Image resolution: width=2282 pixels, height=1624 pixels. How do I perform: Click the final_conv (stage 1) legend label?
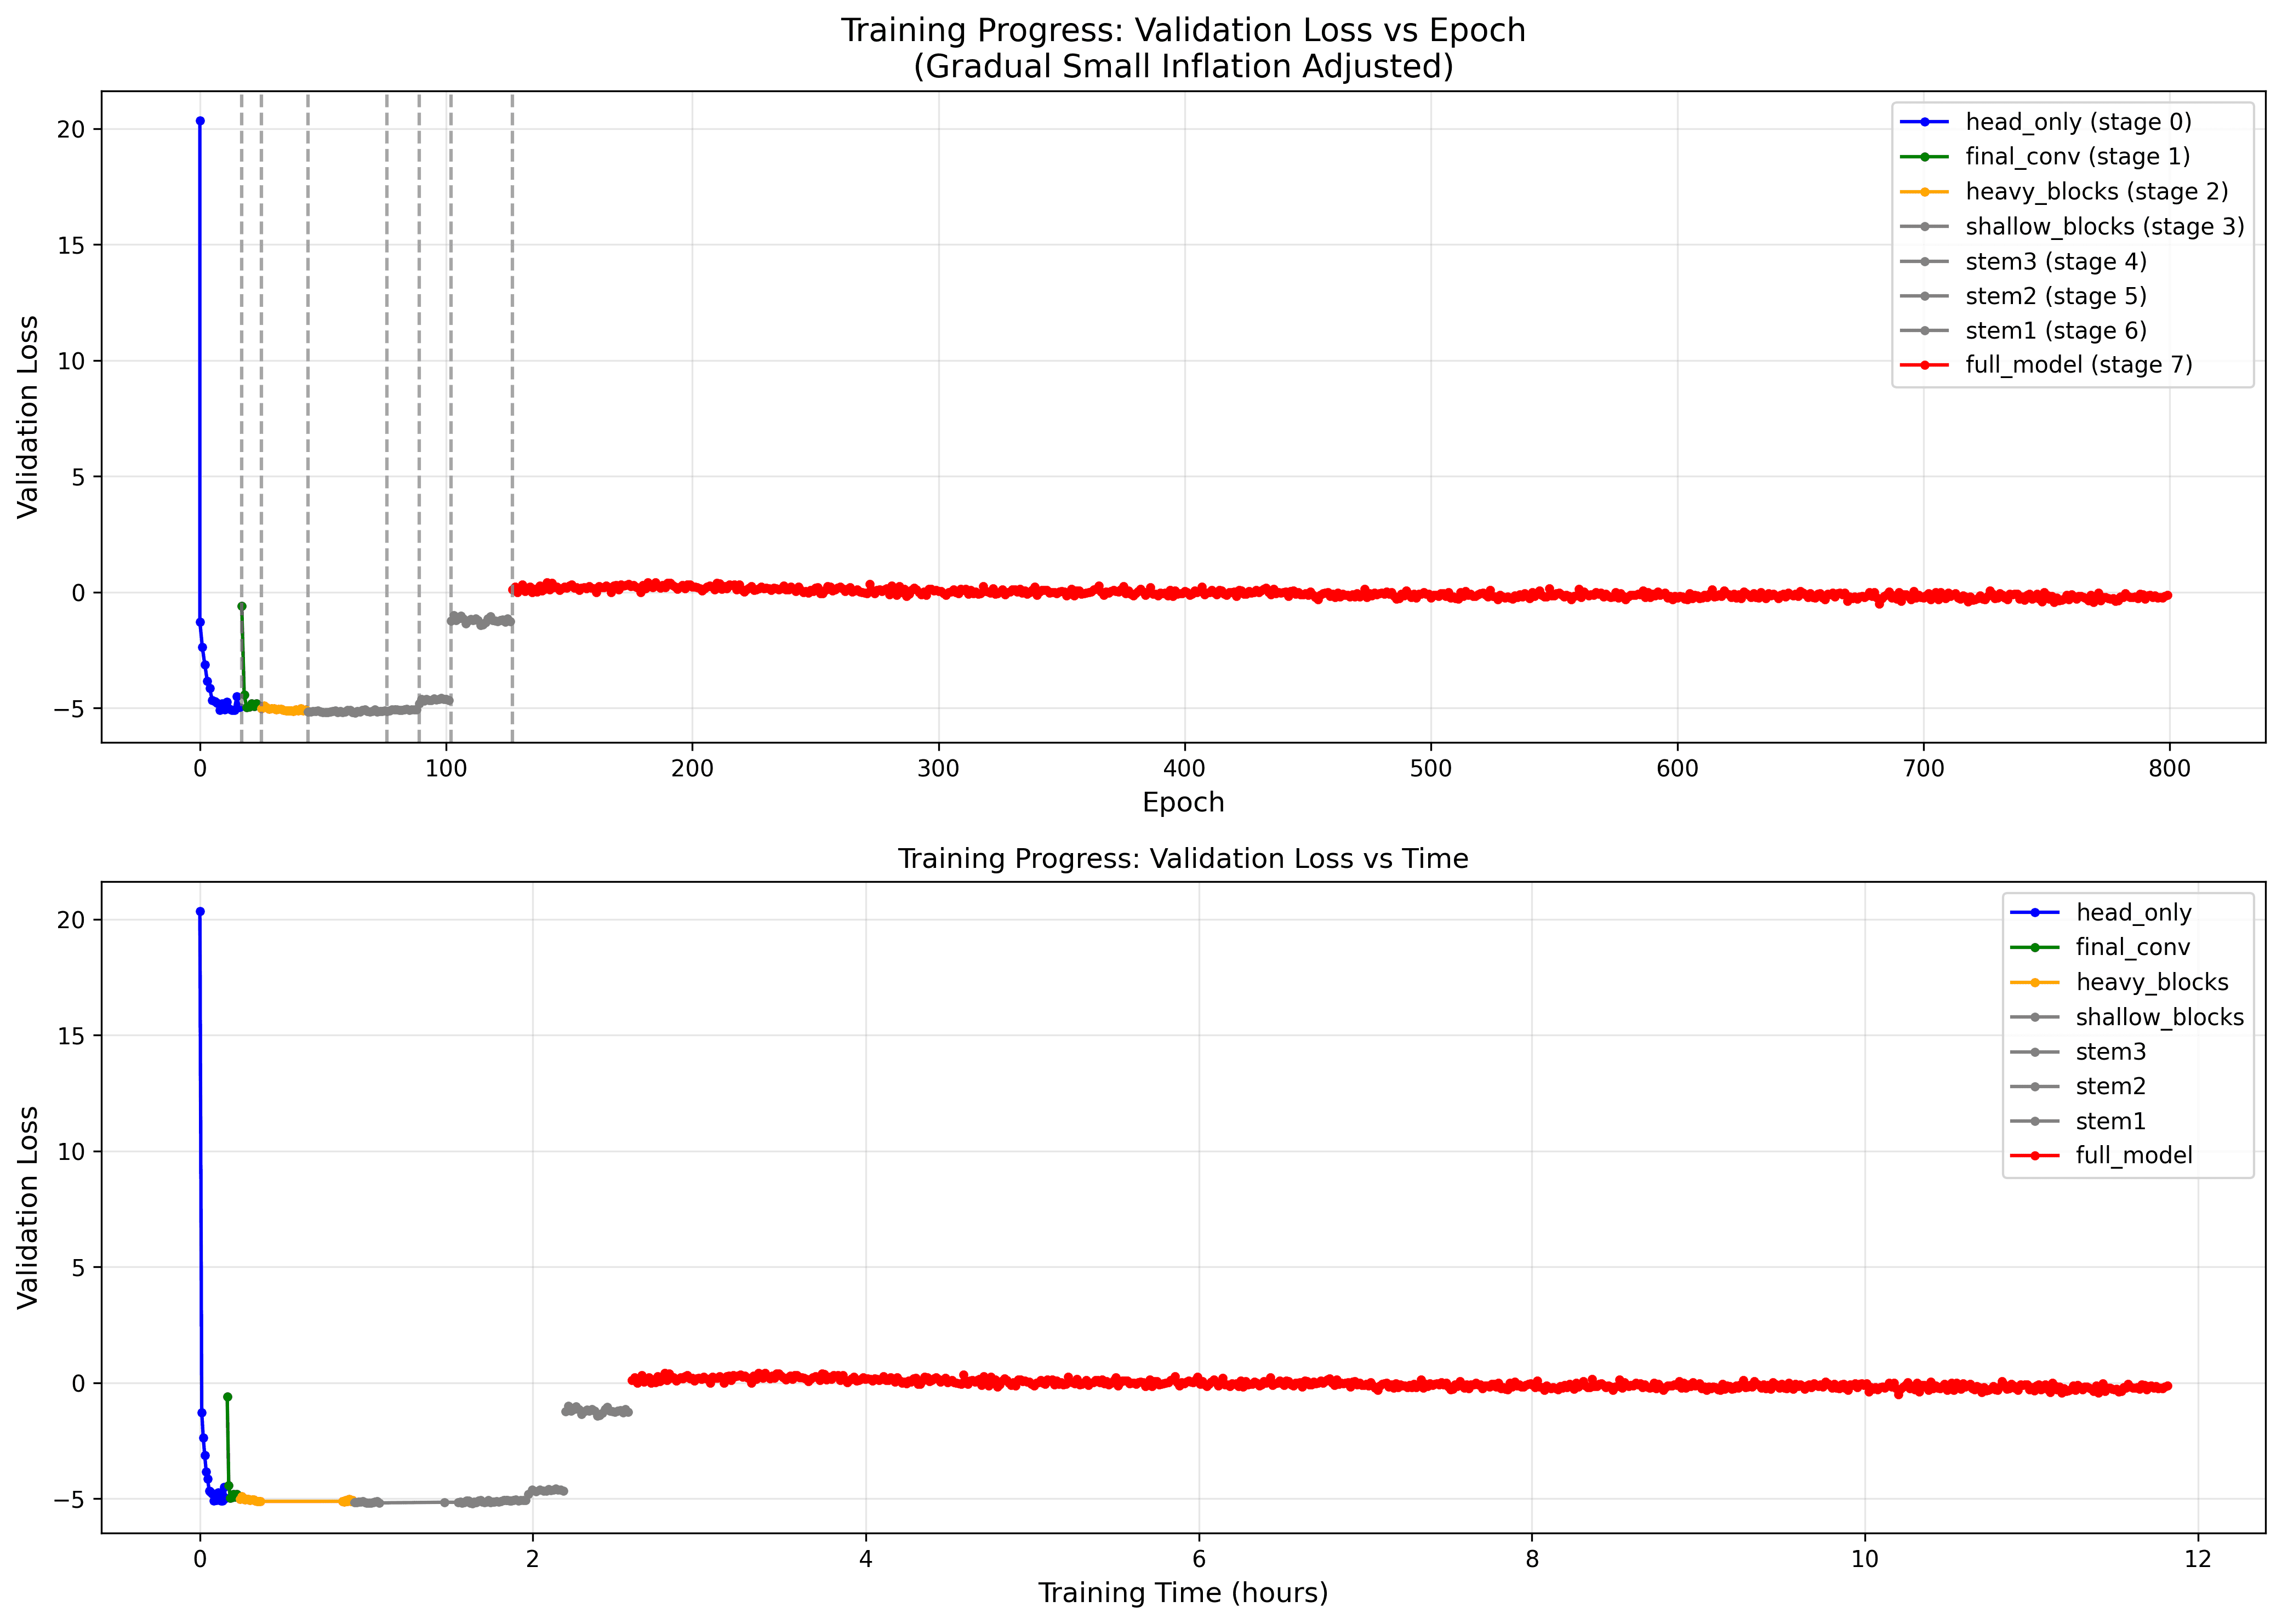pyautogui.click(x=2078, y=157)
